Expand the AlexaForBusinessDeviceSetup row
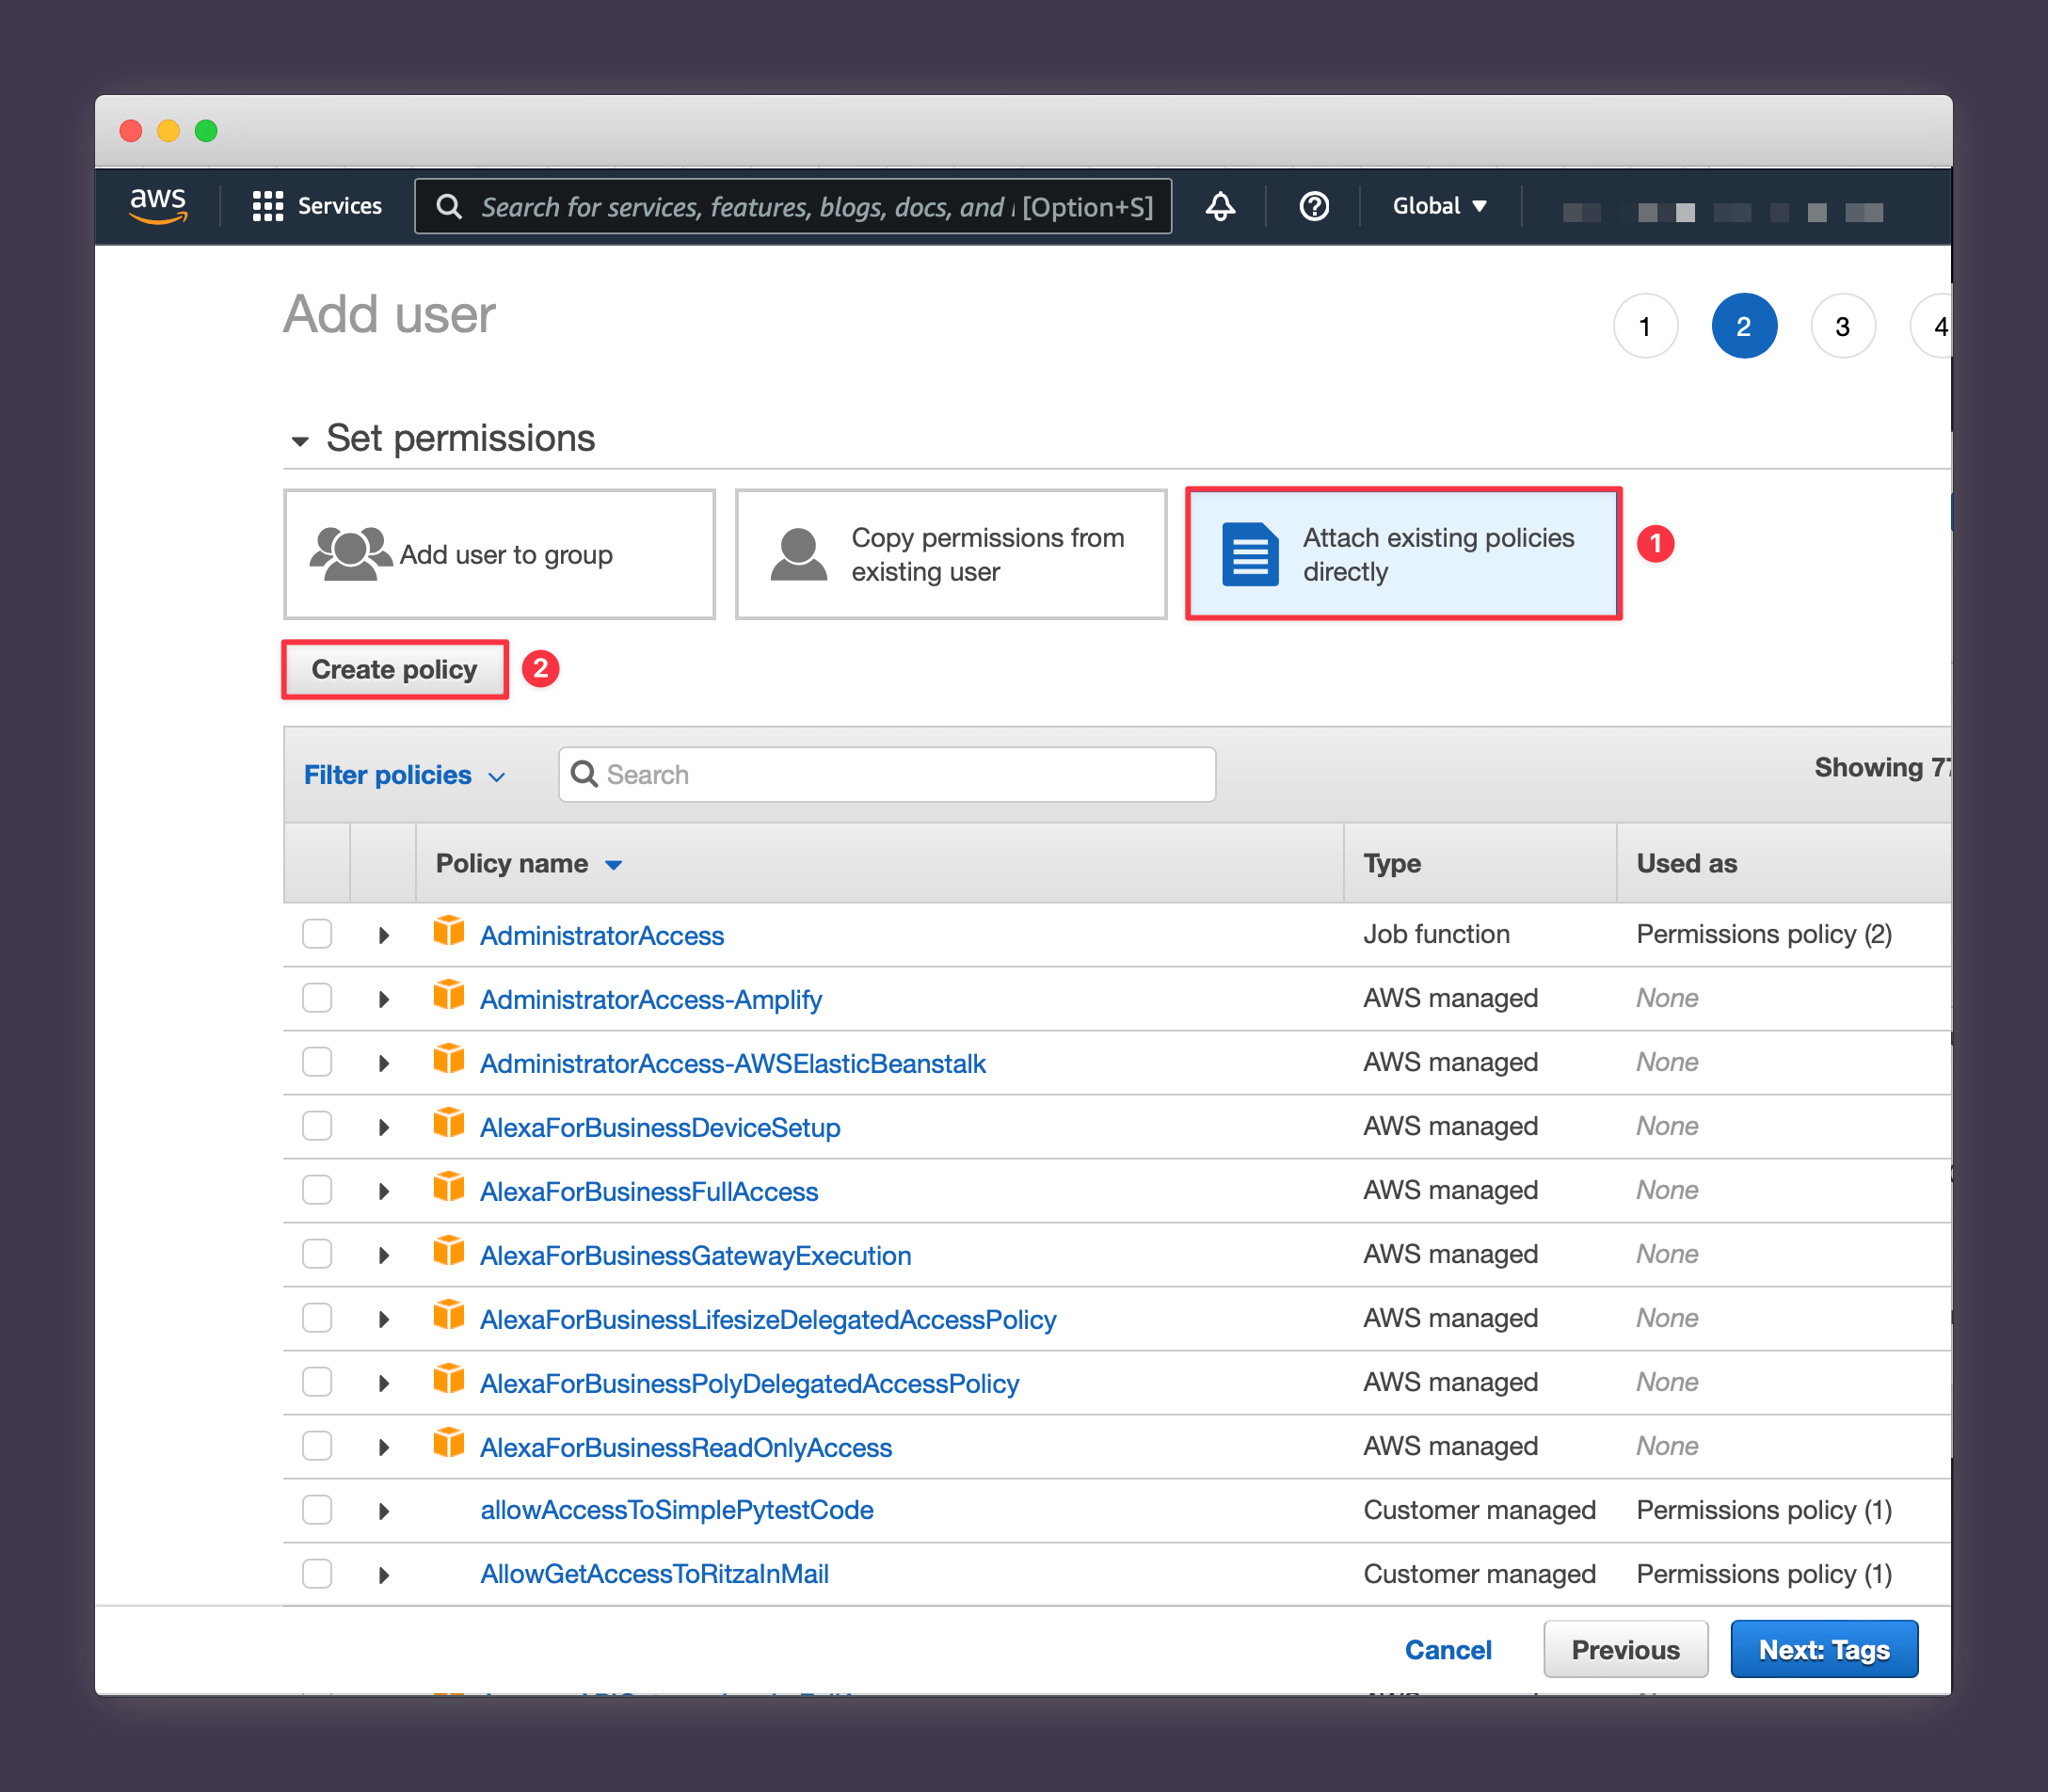The image size is (2048, 1792). point(384,1128)
